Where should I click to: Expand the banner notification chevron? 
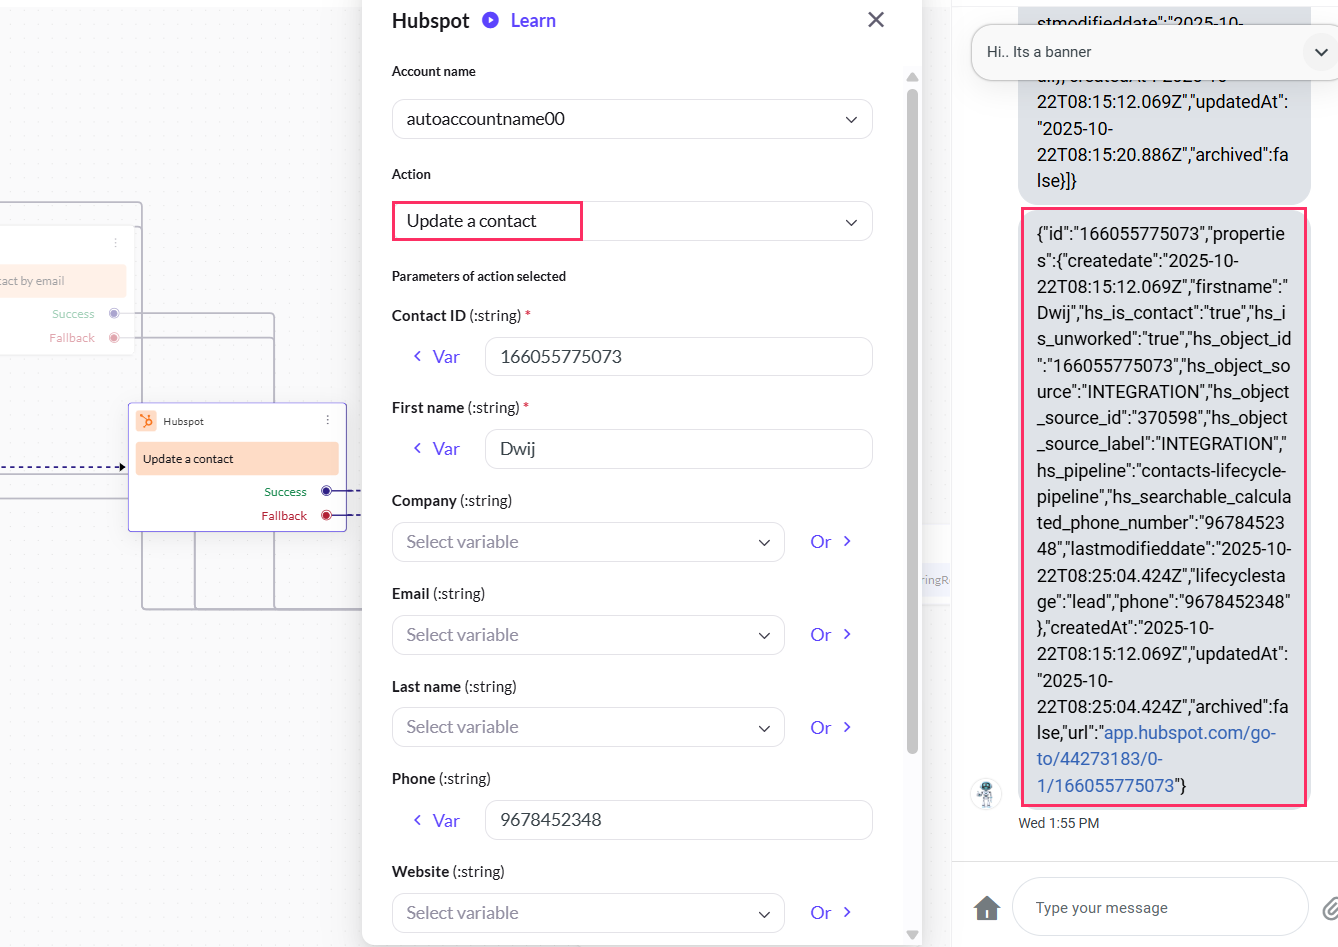tap(1320, 52)
